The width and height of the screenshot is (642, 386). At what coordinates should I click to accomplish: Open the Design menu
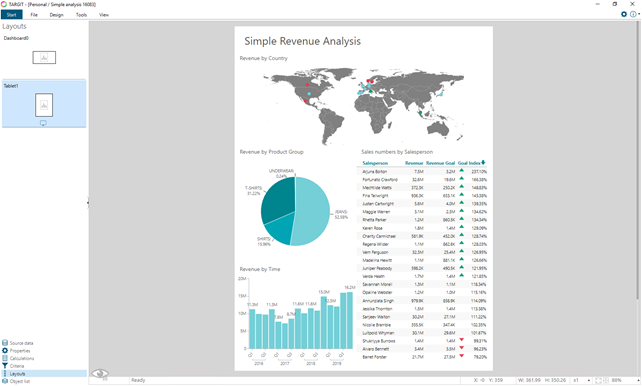click(x=57, y=15)
